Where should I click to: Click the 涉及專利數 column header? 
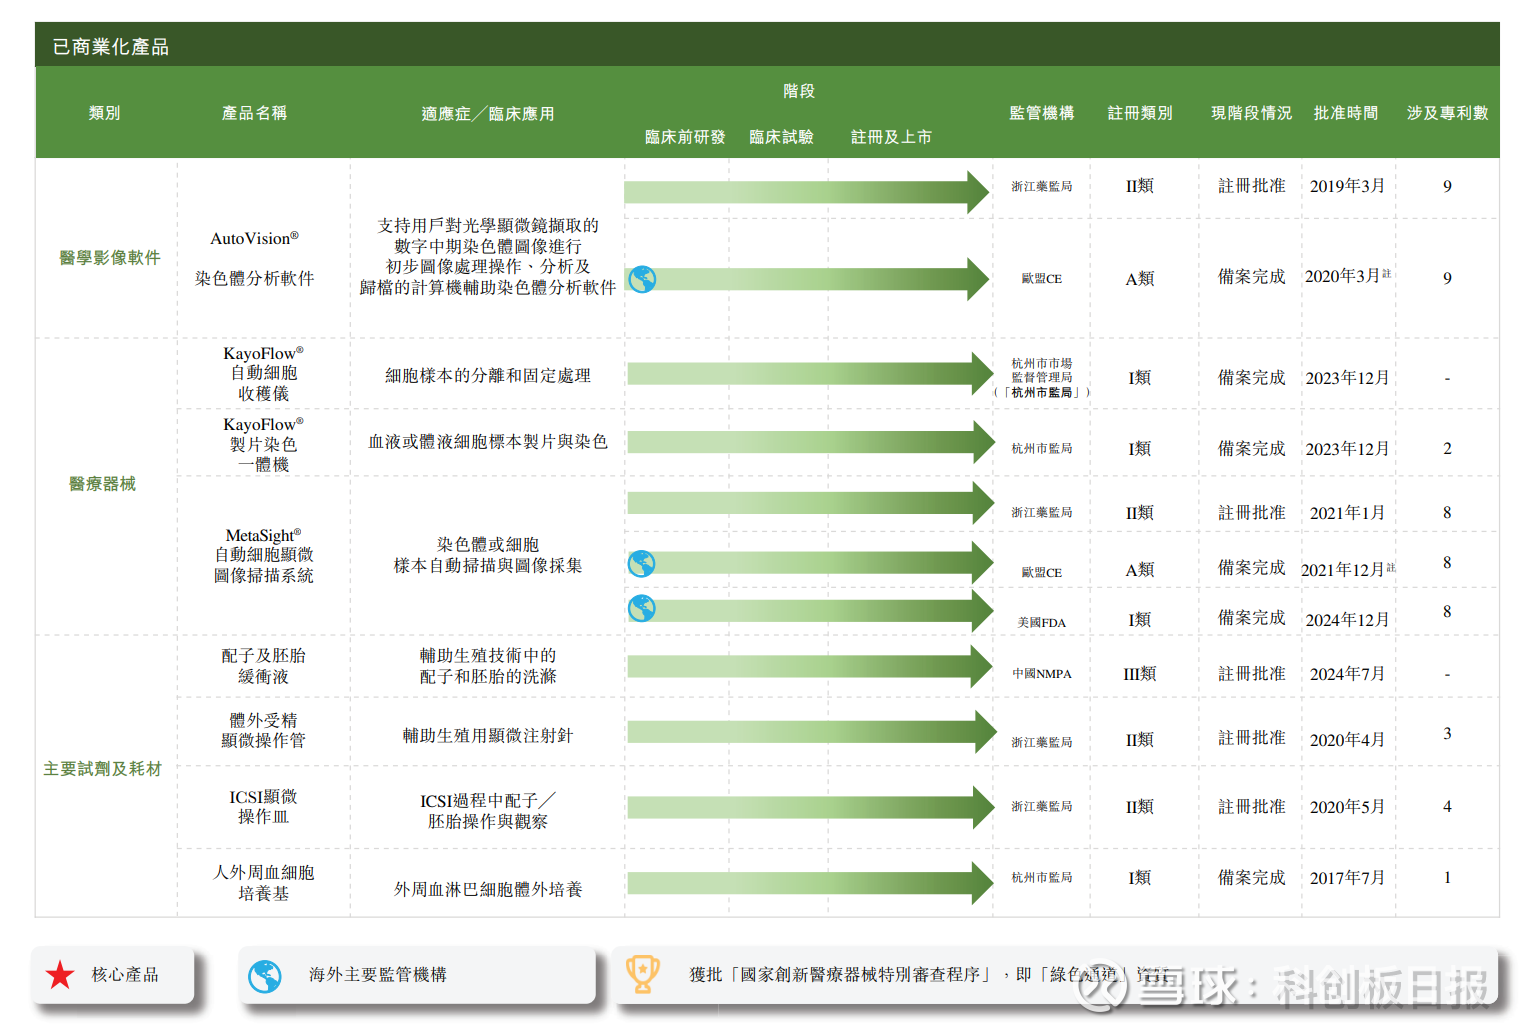[1447, 113]
